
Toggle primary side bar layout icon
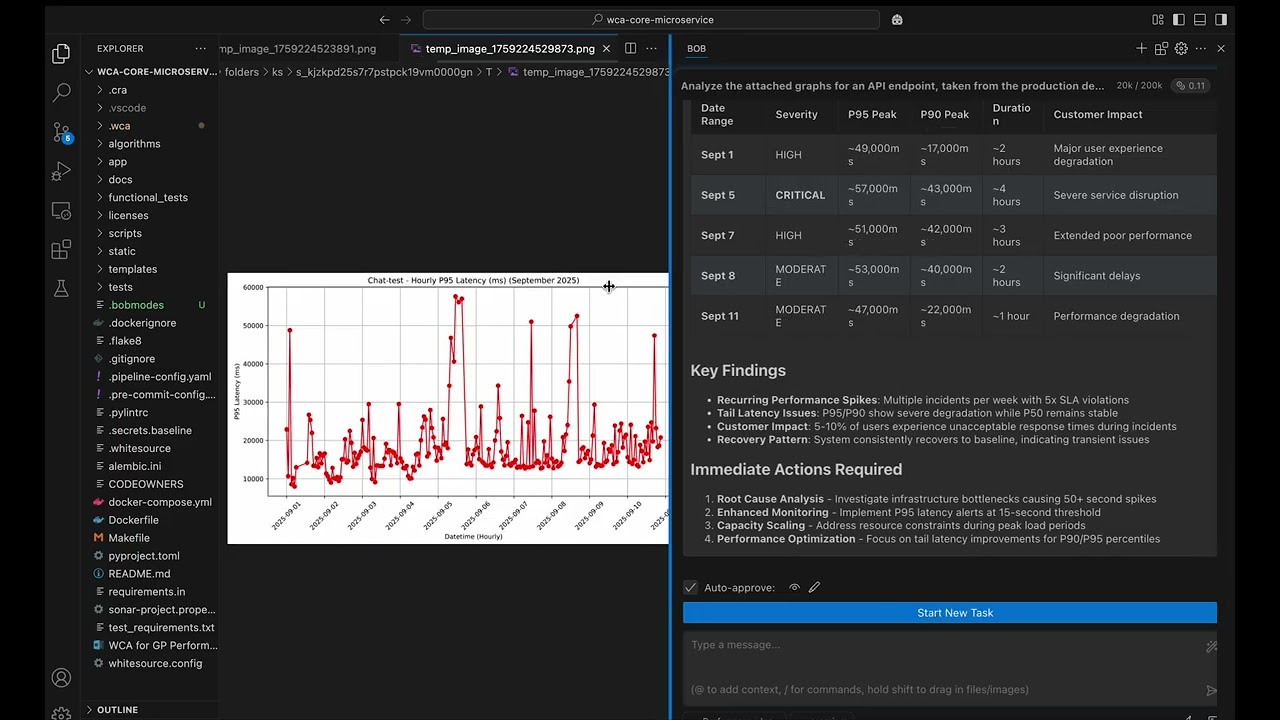pos(1179,19)
